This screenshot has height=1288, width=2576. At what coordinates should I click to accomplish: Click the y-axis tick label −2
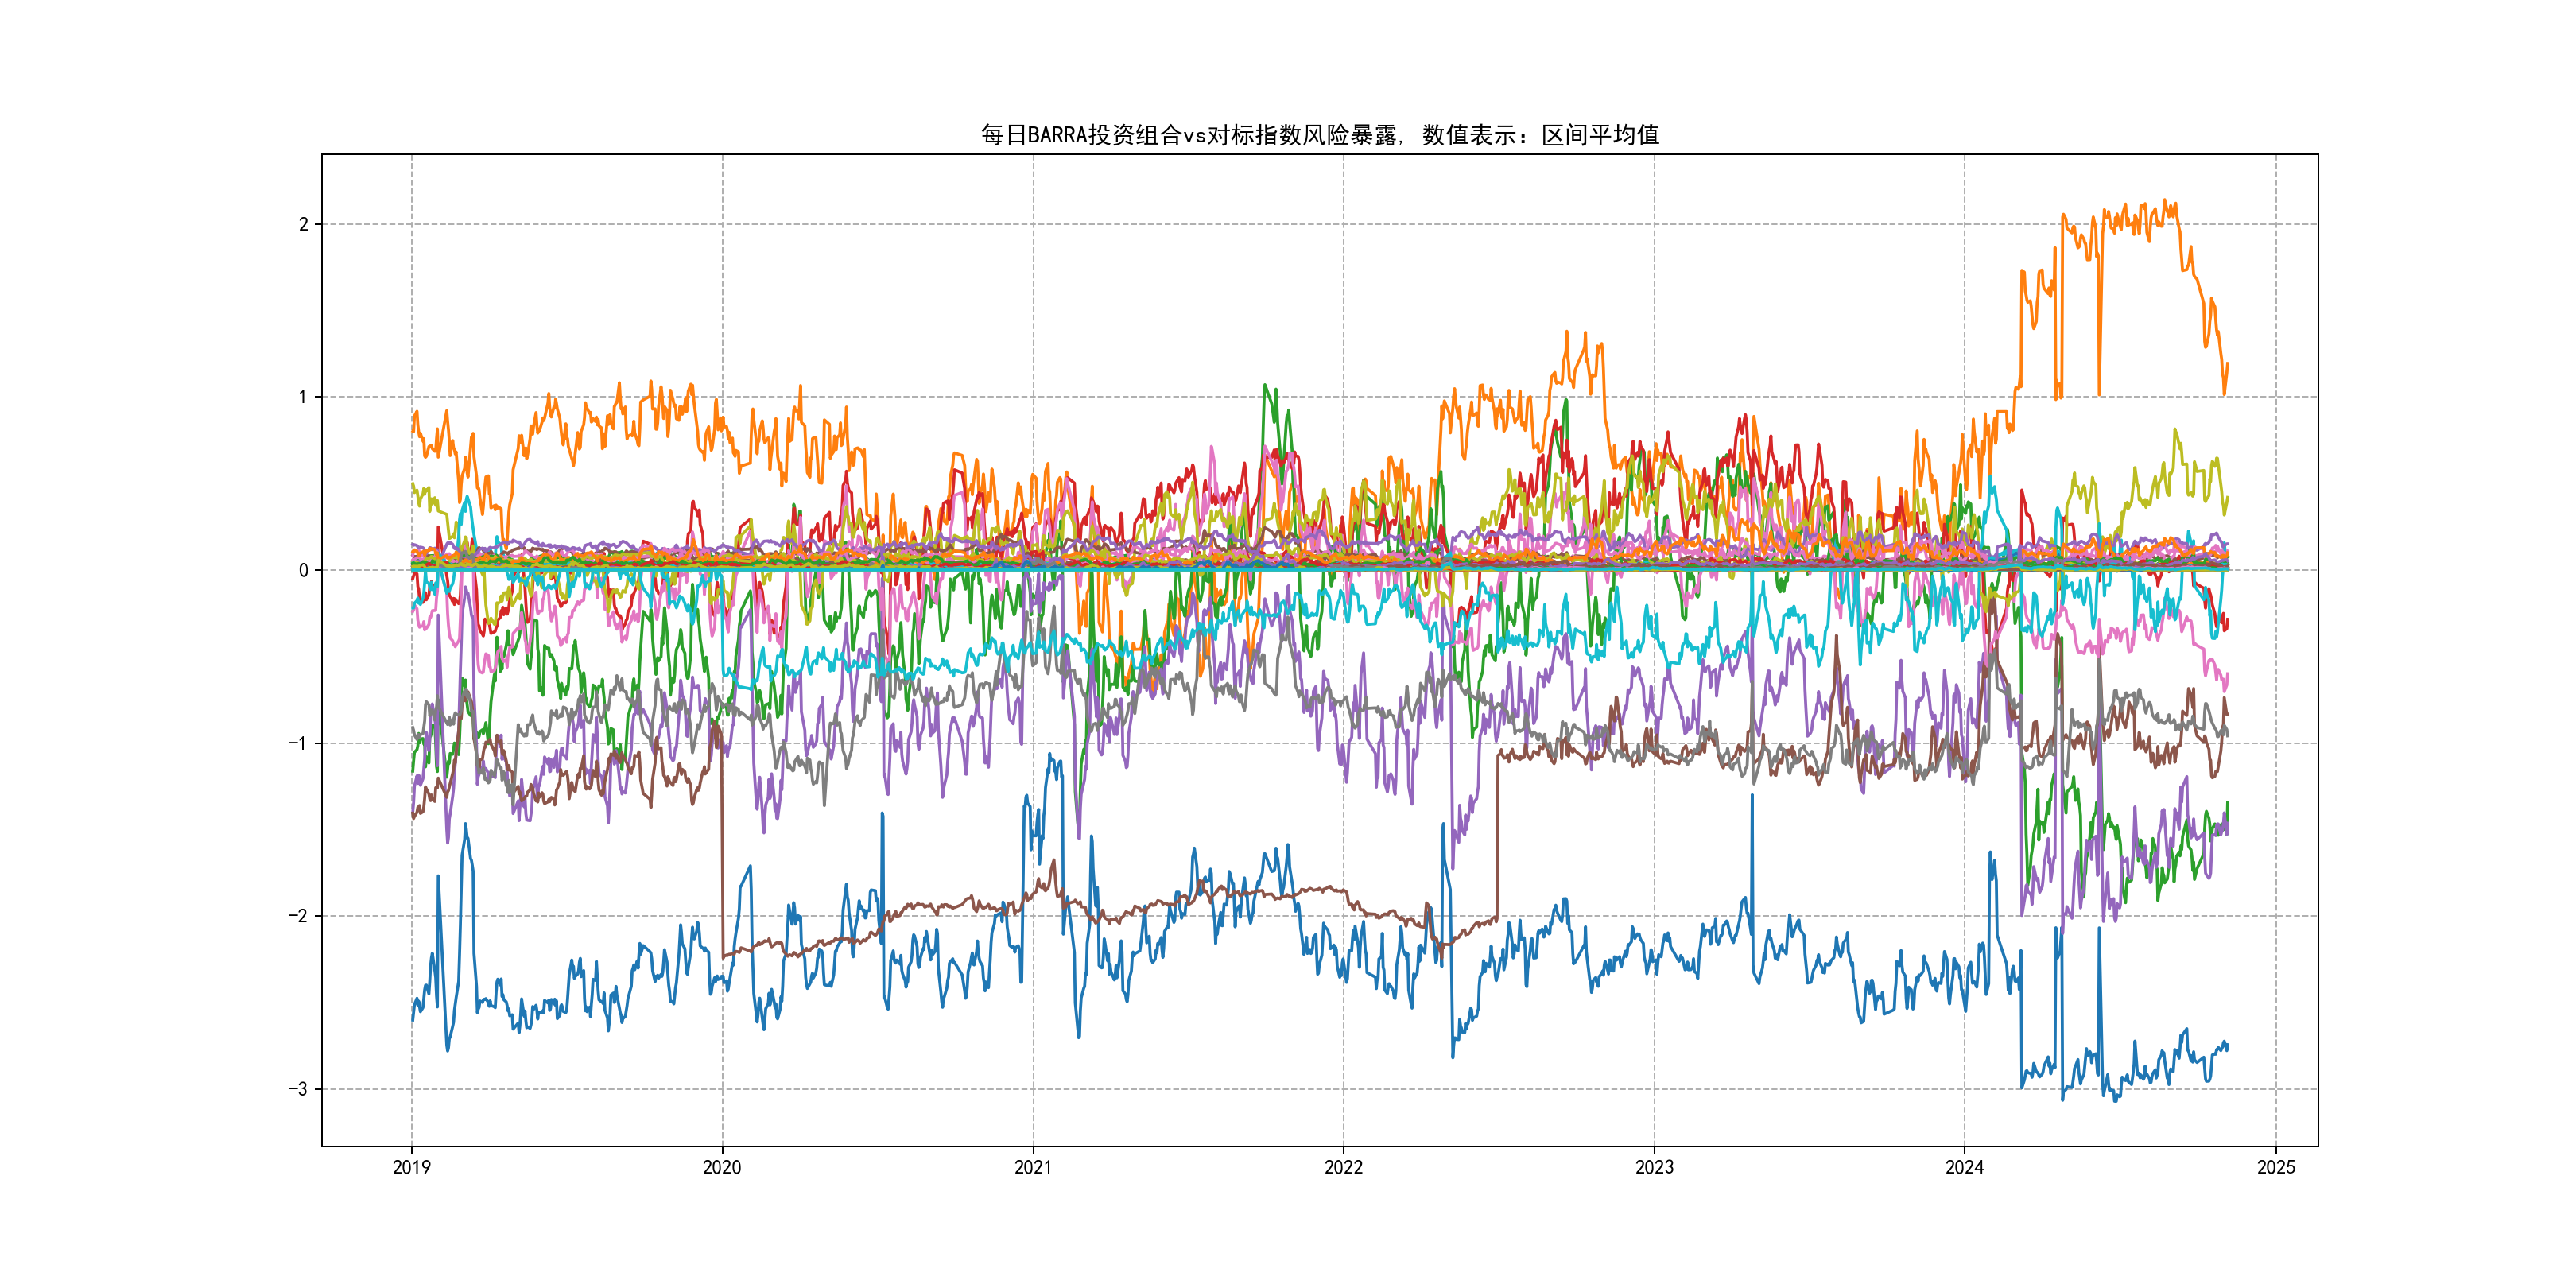coord(298,916)
